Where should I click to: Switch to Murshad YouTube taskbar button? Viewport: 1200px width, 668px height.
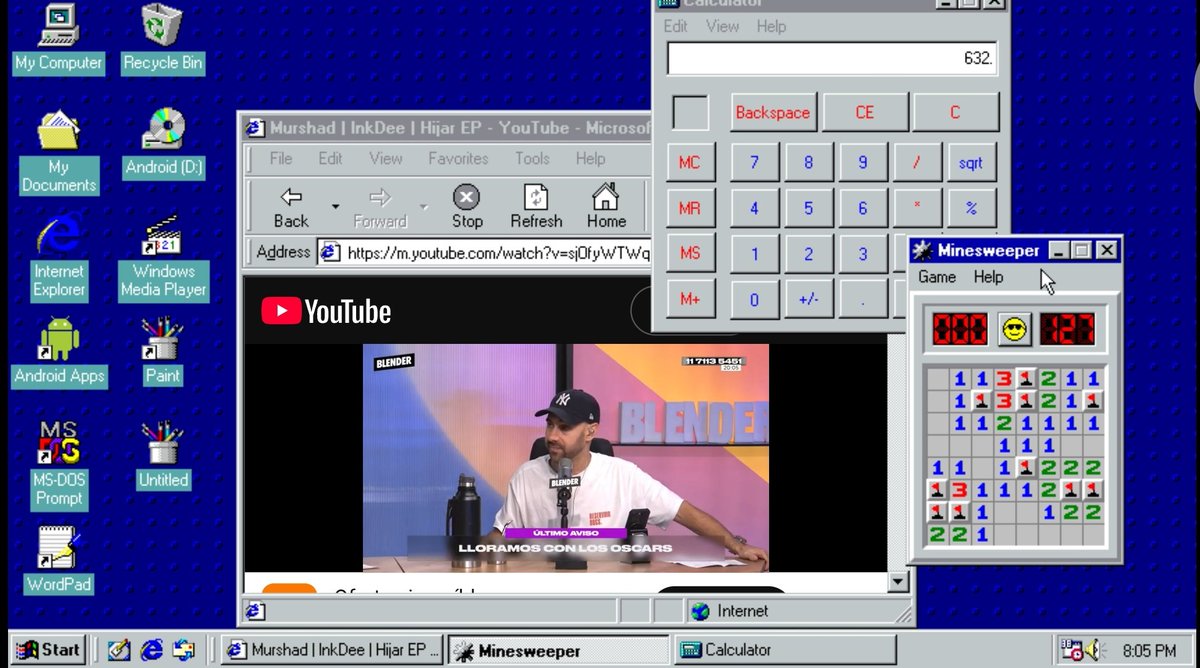pyautogui.click(x=332, y=650)
